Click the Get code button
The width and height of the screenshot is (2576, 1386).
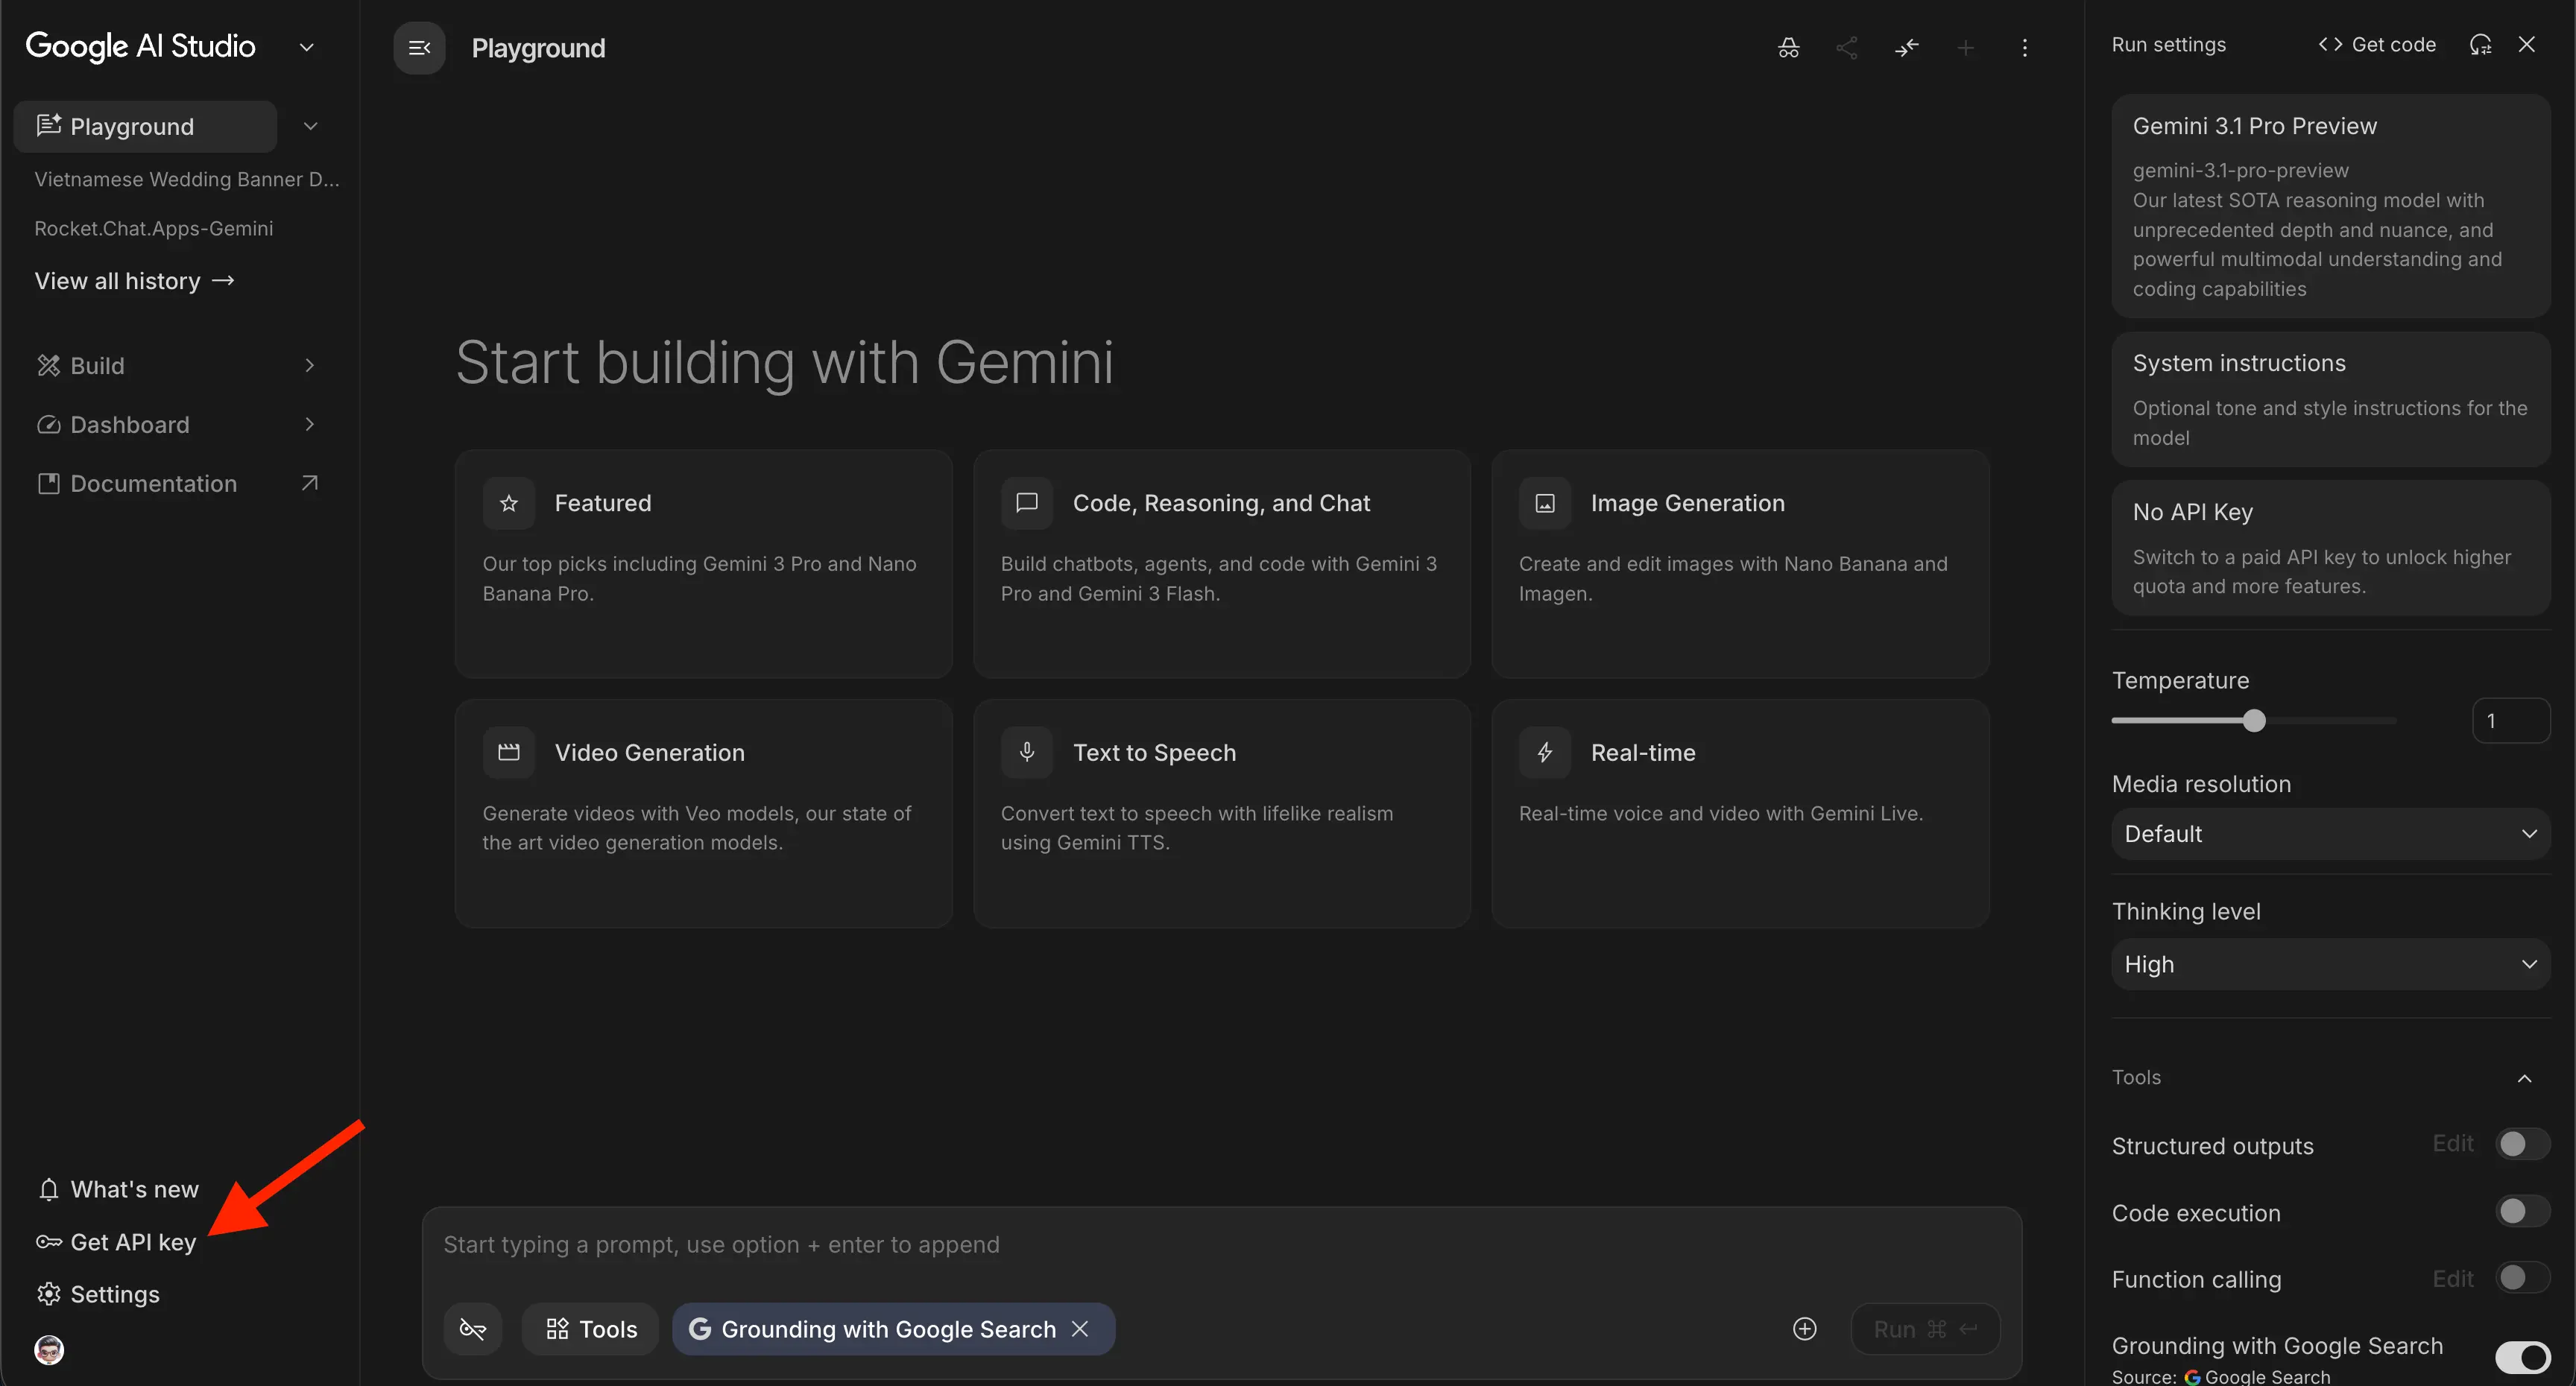point(2377,44)
